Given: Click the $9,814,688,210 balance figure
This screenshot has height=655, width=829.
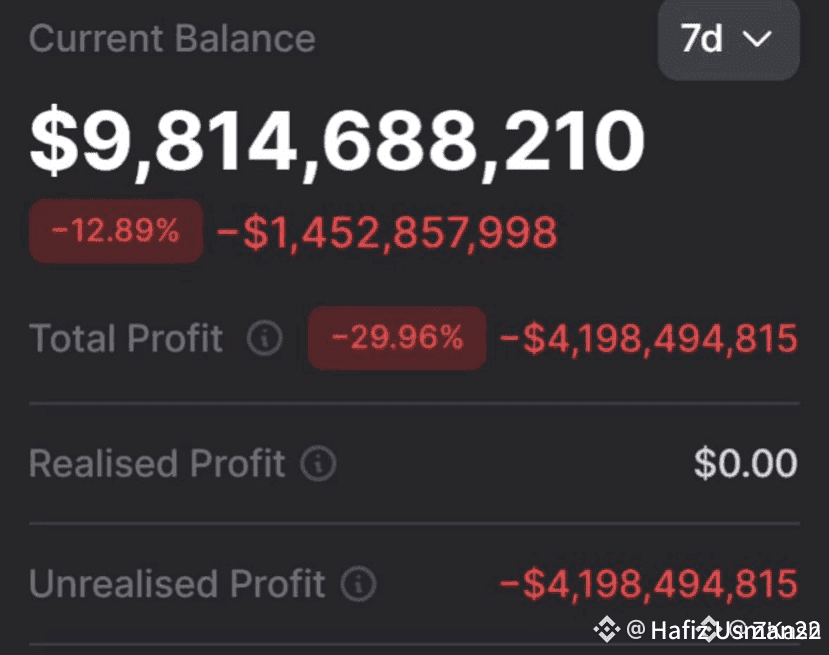Looking at the screenshot, I should click(337, 142).
